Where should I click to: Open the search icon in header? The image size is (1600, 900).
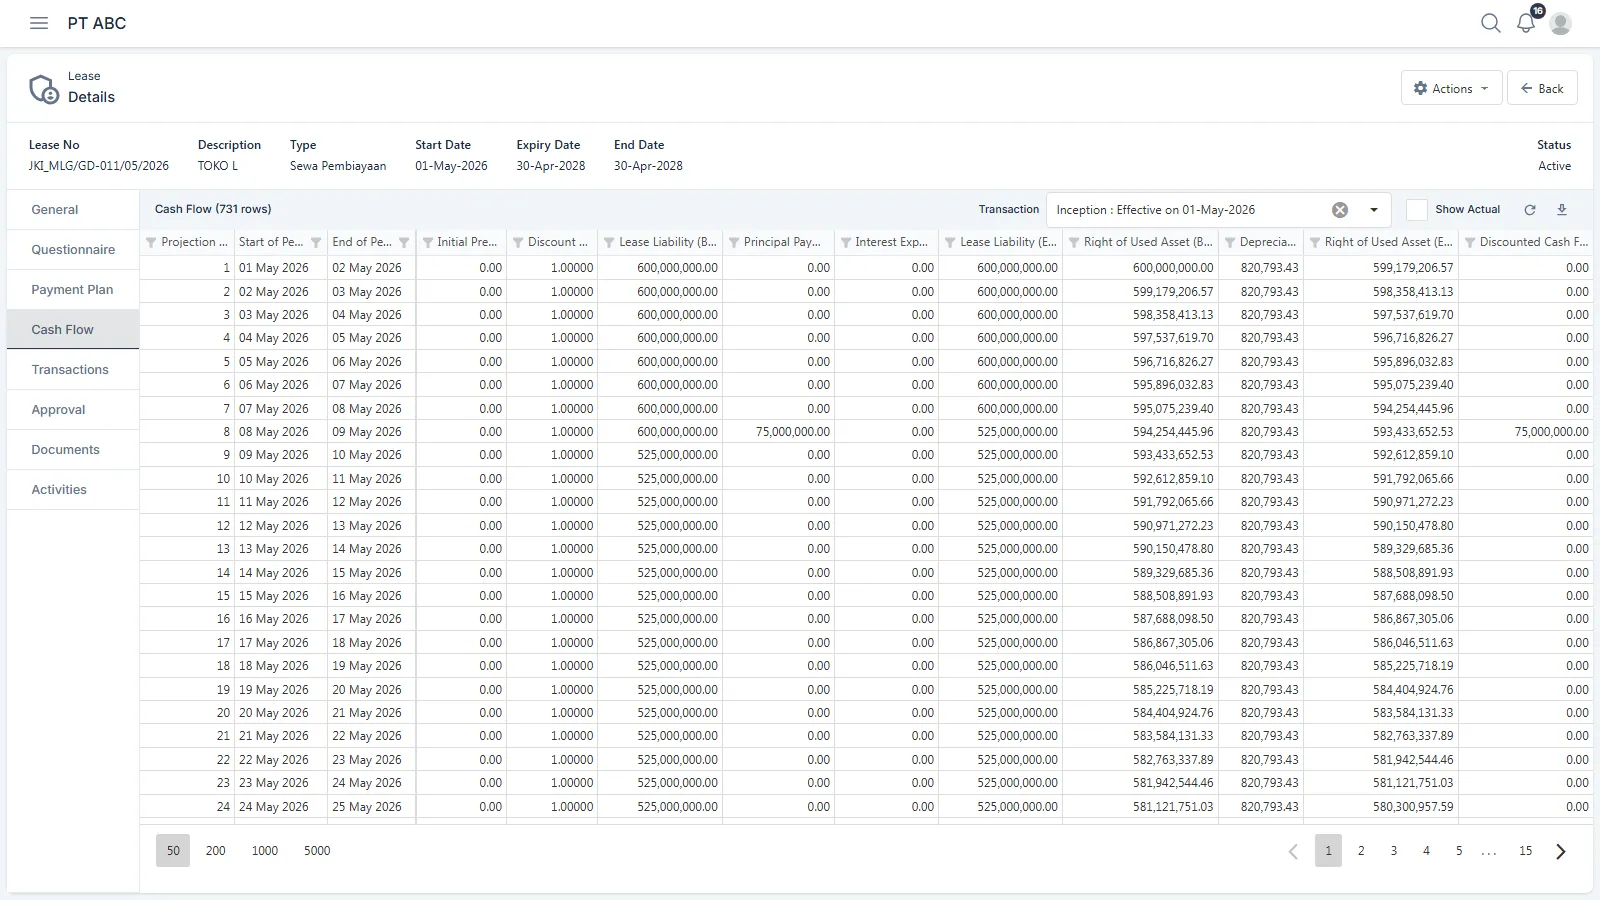coord(1490,23)
